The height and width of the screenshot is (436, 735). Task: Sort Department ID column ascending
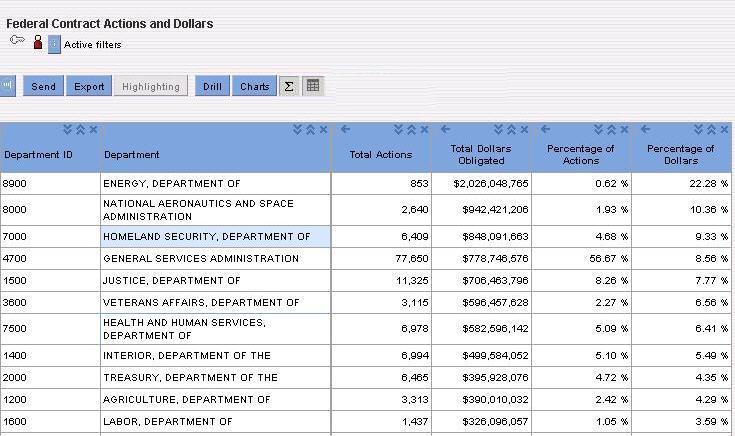click(80, 129)
